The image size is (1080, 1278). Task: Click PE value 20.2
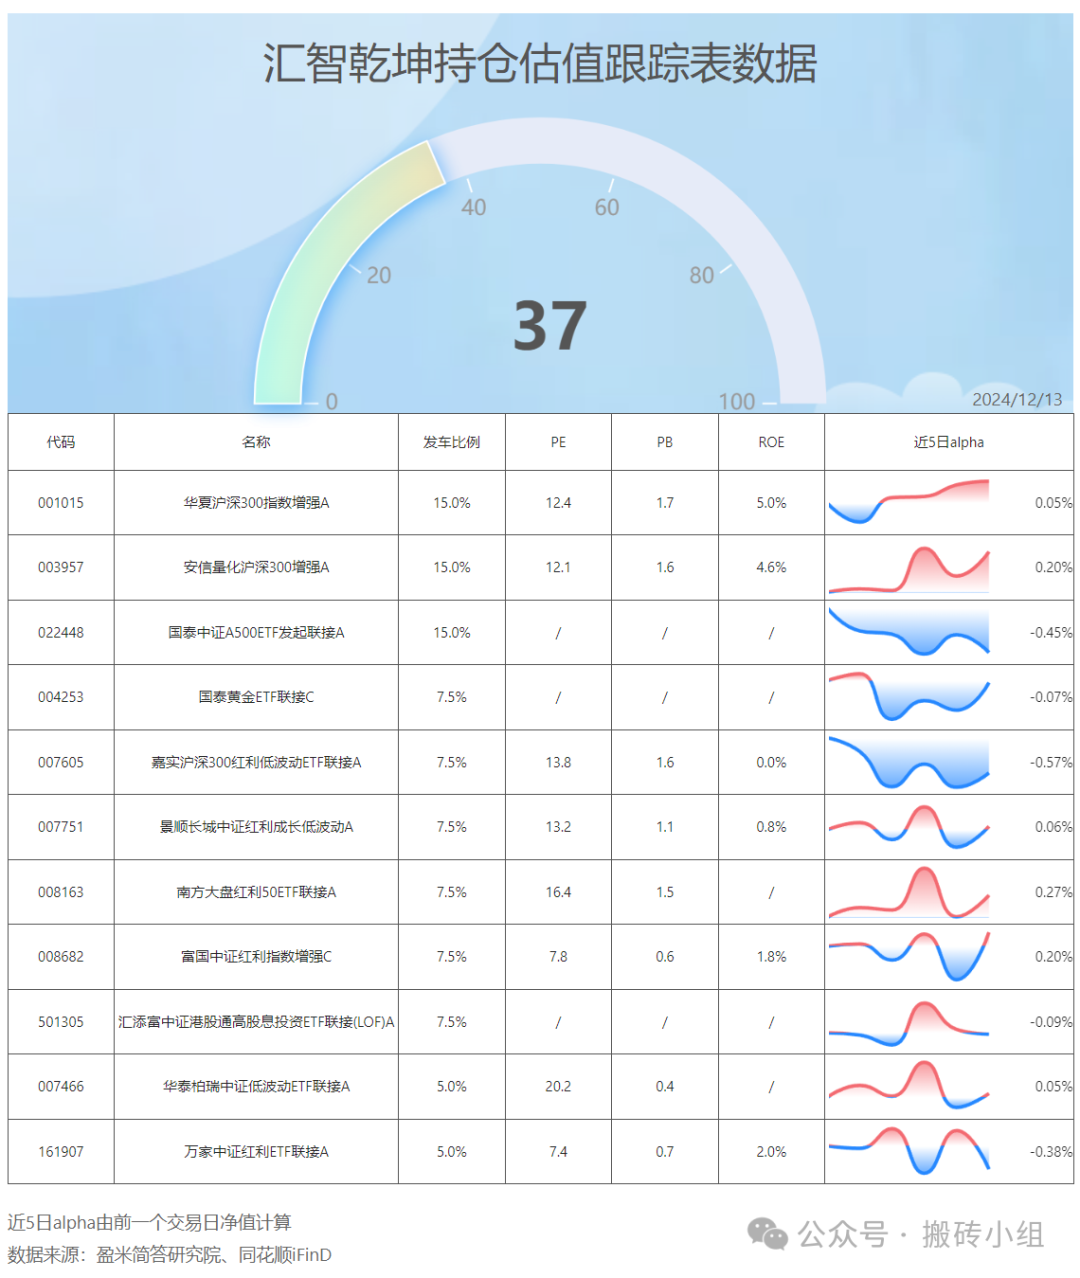pyautogui.click(x=558, y=1086)
